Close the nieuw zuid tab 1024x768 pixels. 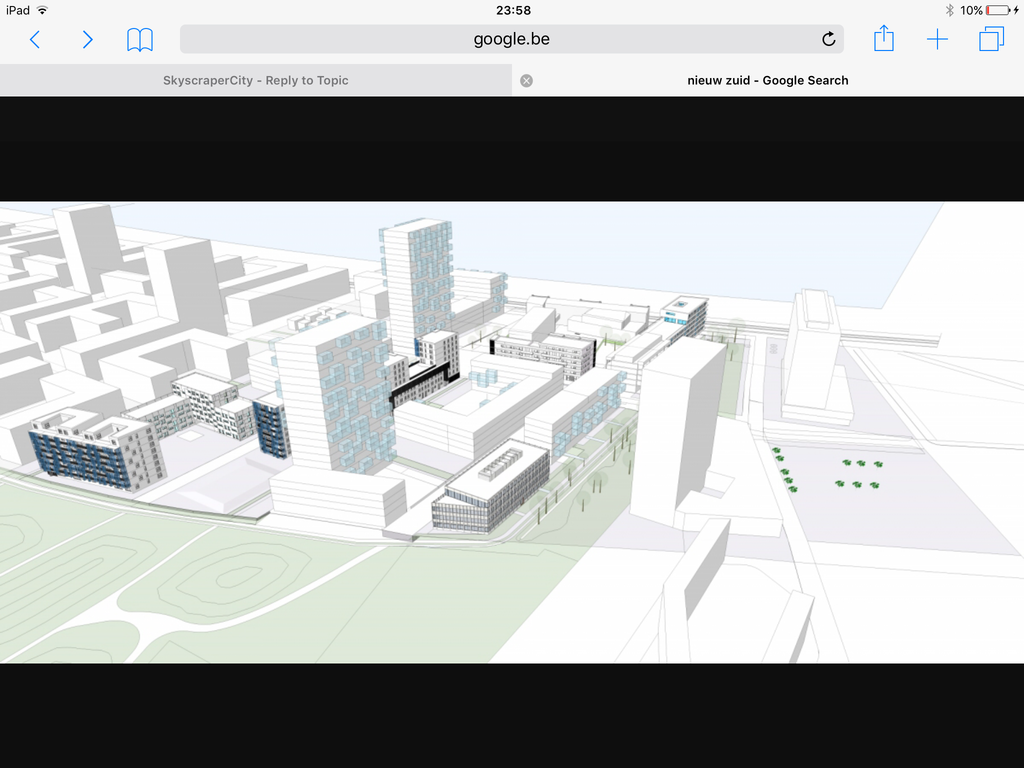[x=527, y=80]
